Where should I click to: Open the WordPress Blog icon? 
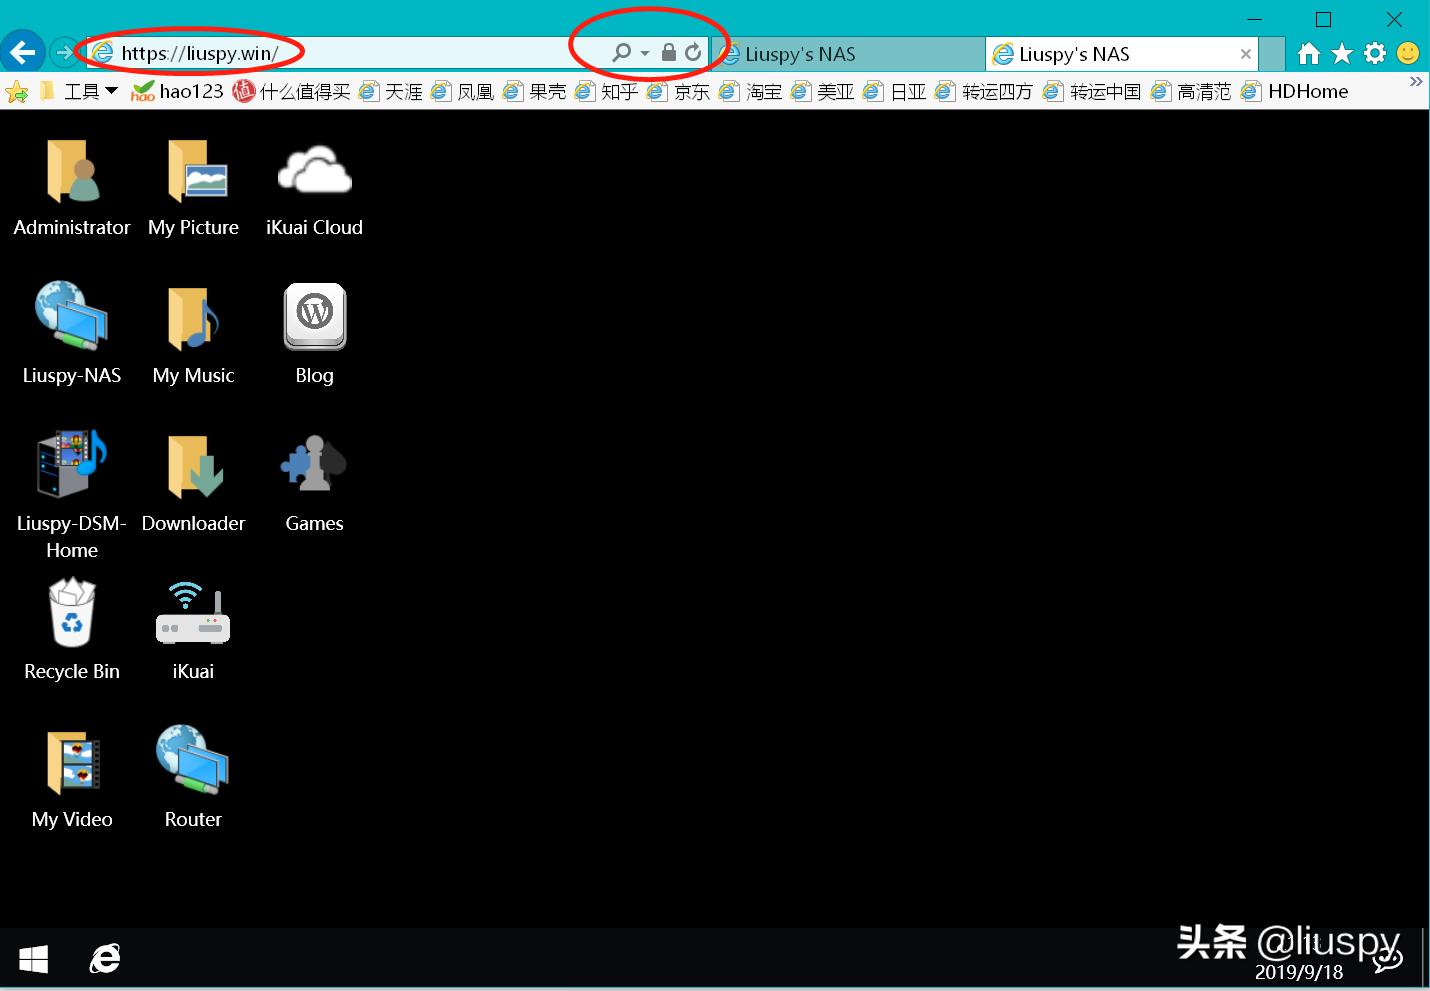coord(315,316)
